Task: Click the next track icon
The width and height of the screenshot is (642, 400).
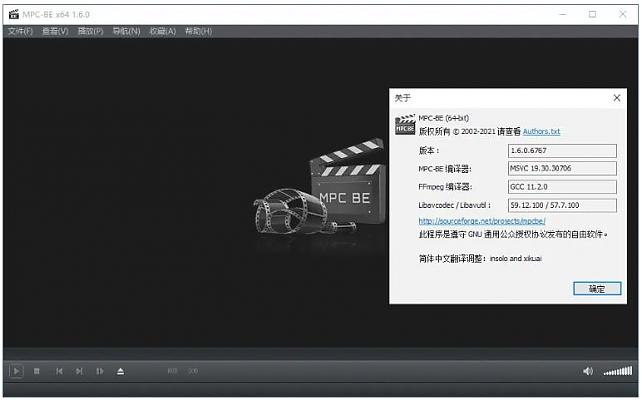Action: [x=79, y=371]
